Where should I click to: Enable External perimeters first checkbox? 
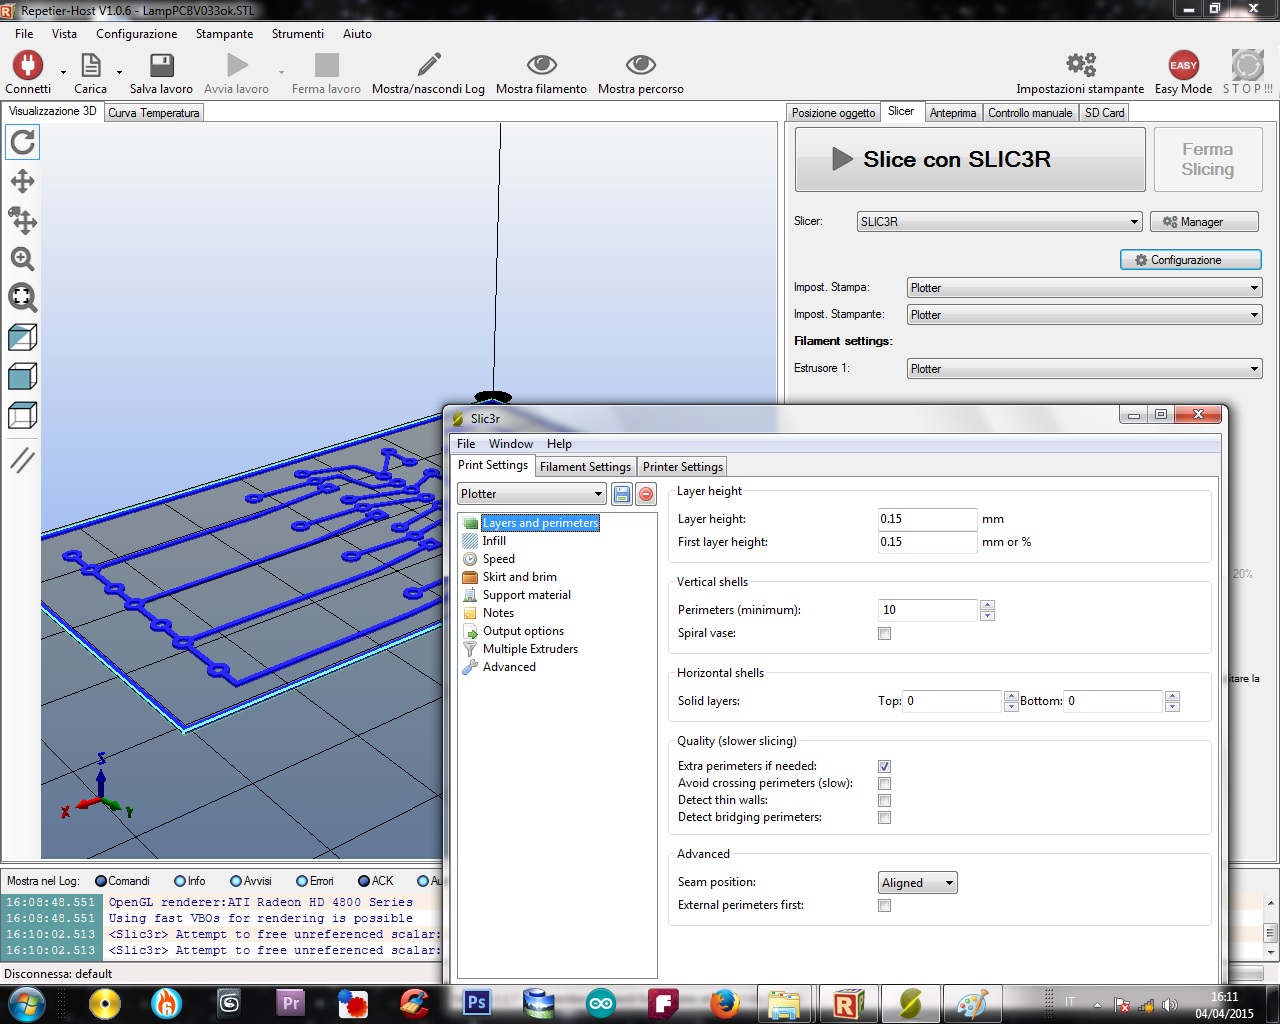[884, 905]
